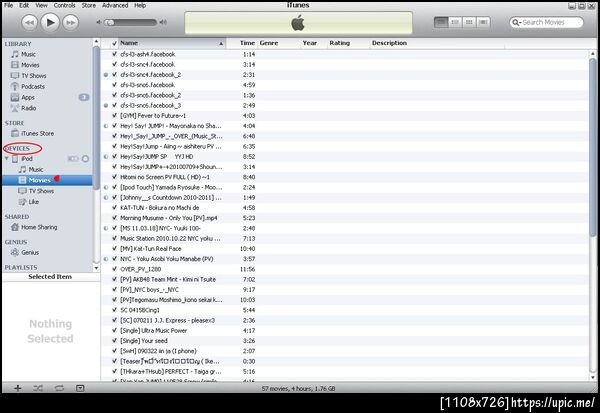Viewport: 600px width, 413px height.
Task: Open Radio in the sidebar
Action: click(x=28, y=108)
